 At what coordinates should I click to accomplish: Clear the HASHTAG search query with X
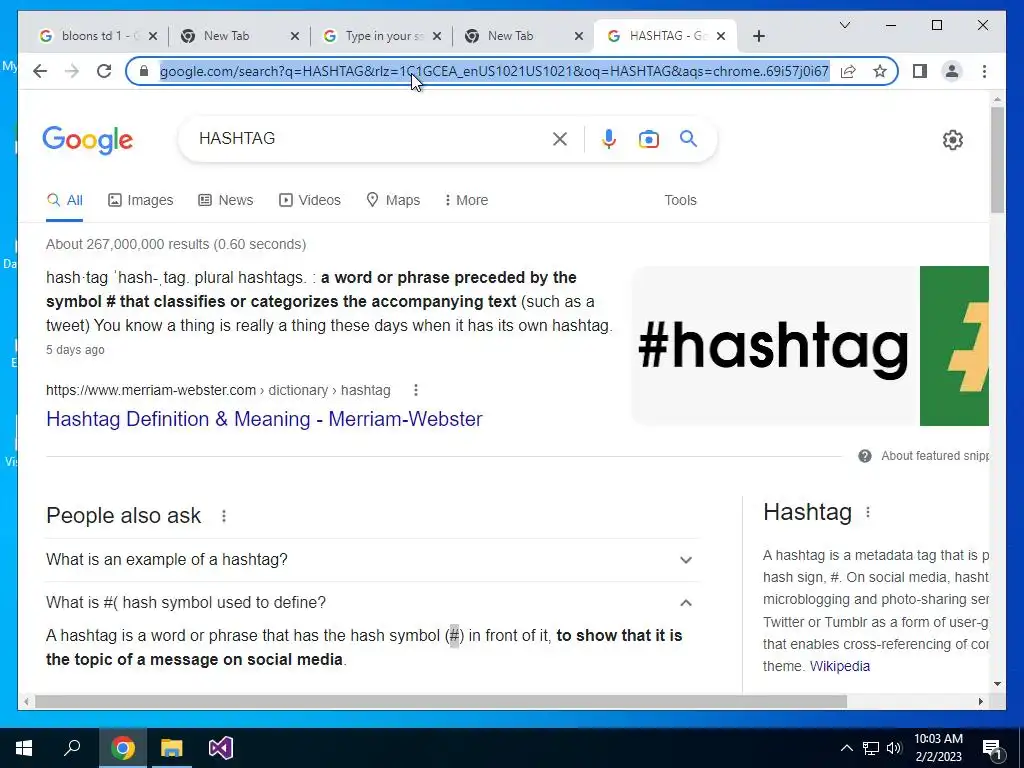pos(560,138)
